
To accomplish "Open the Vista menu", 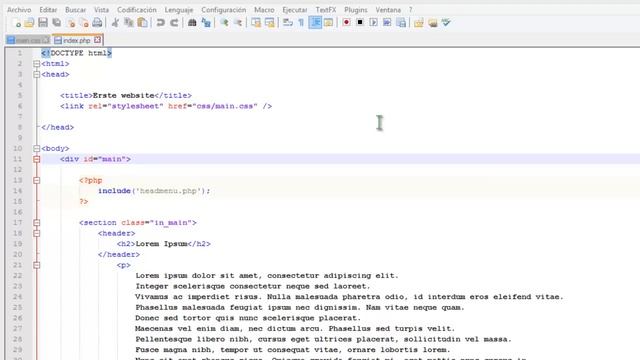I will click(x=101, y=9).
